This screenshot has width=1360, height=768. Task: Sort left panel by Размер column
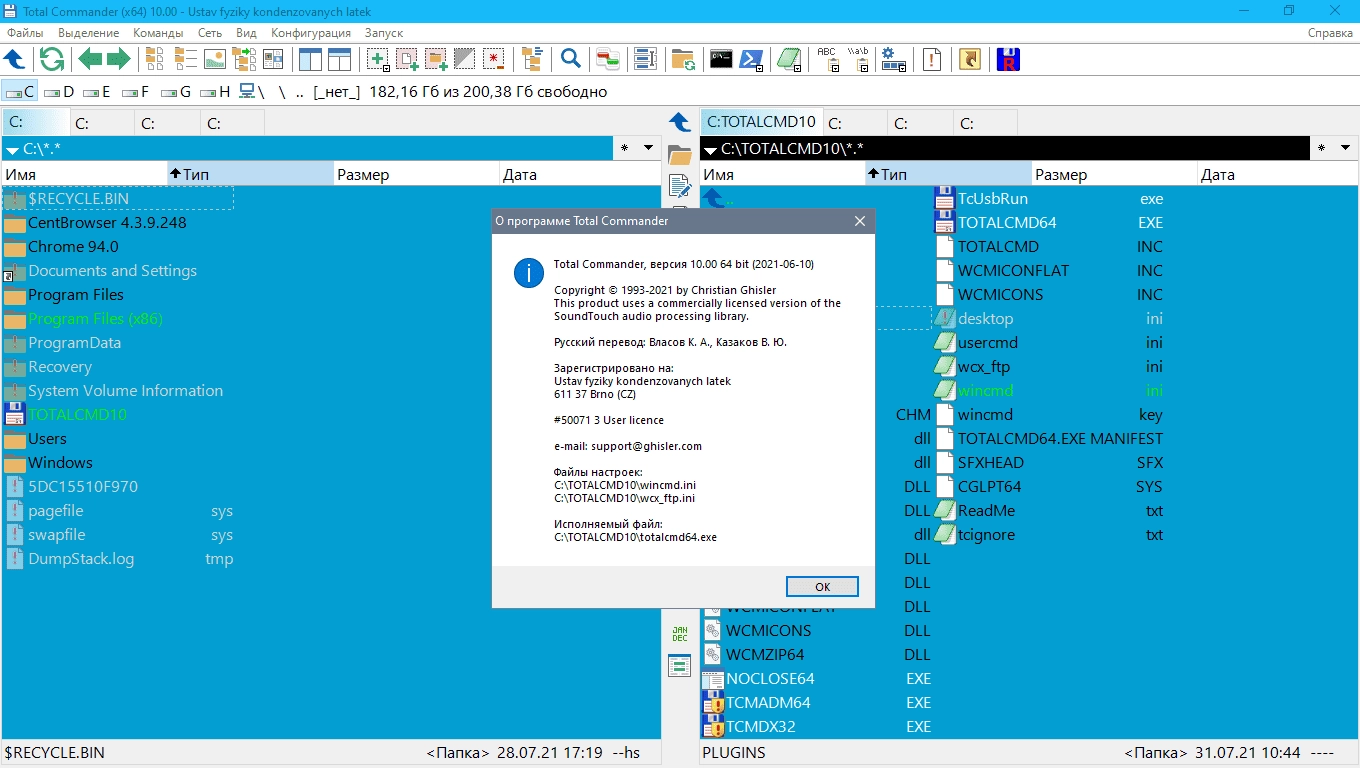[416, 174]
